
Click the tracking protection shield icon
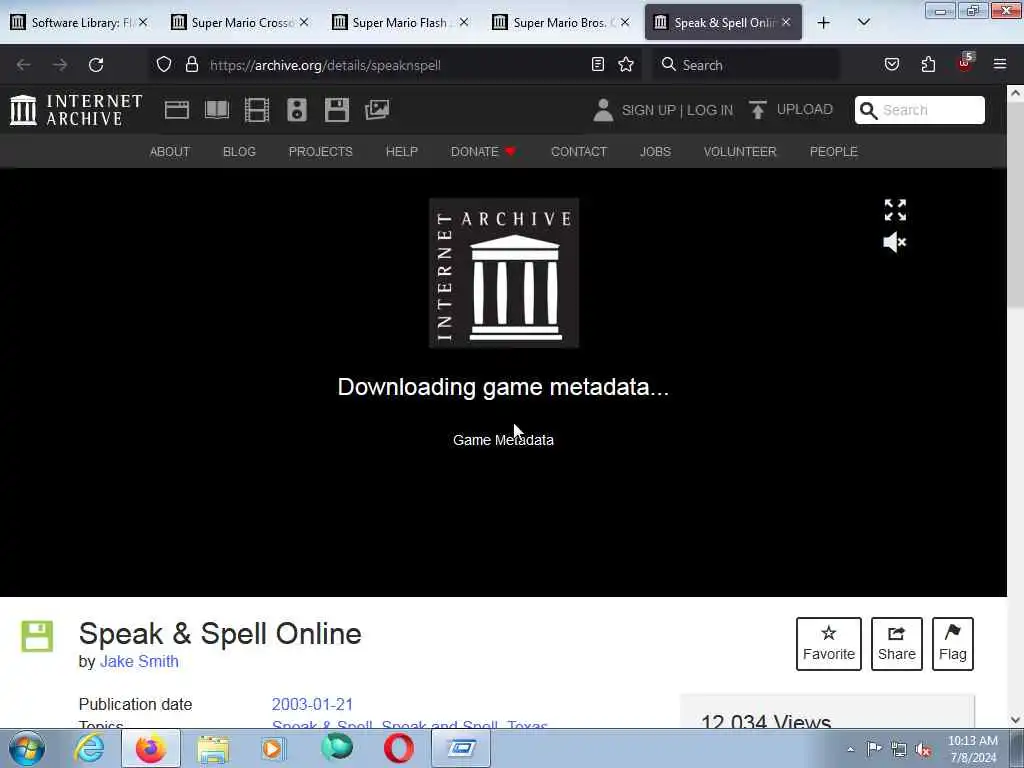(164, 65)
